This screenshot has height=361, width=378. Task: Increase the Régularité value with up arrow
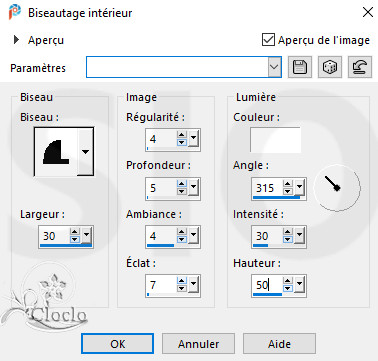tap(181, 135)
